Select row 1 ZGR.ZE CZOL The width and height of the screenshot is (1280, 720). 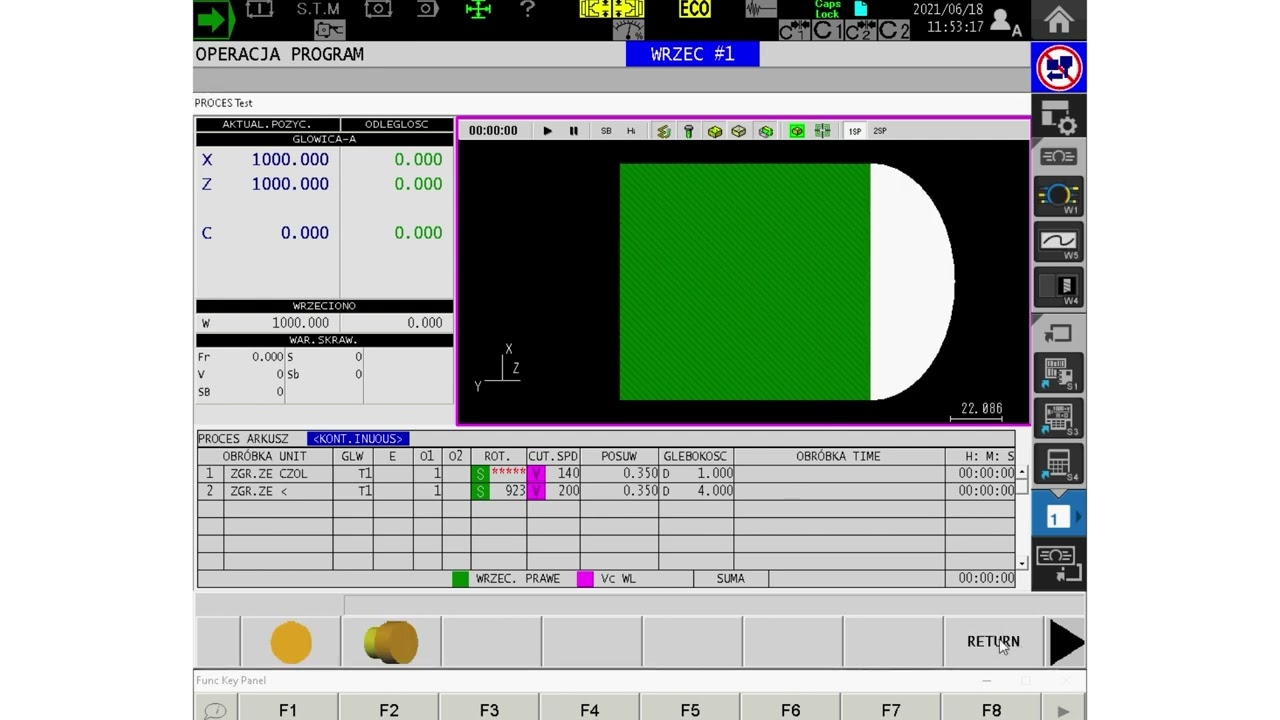point(606,474)
